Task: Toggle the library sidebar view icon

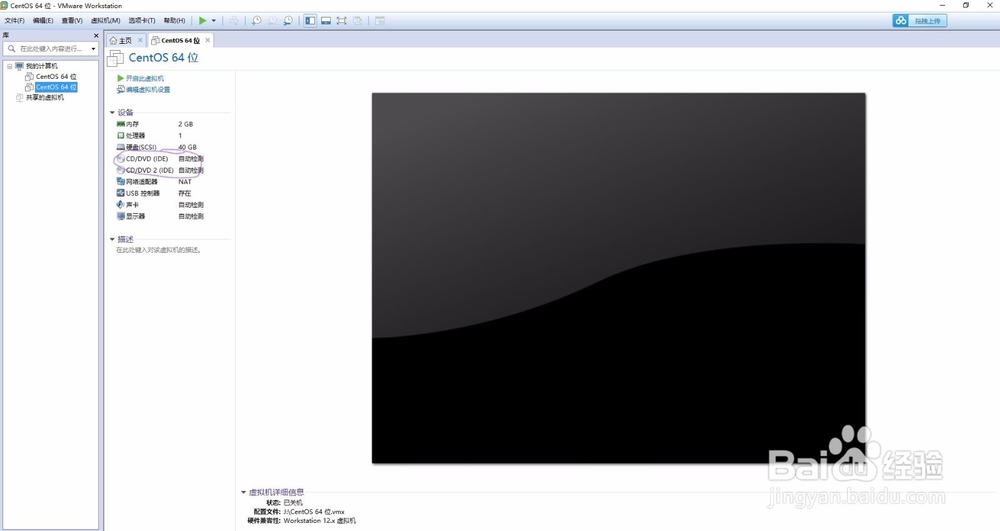Action: tap(310, 20)
